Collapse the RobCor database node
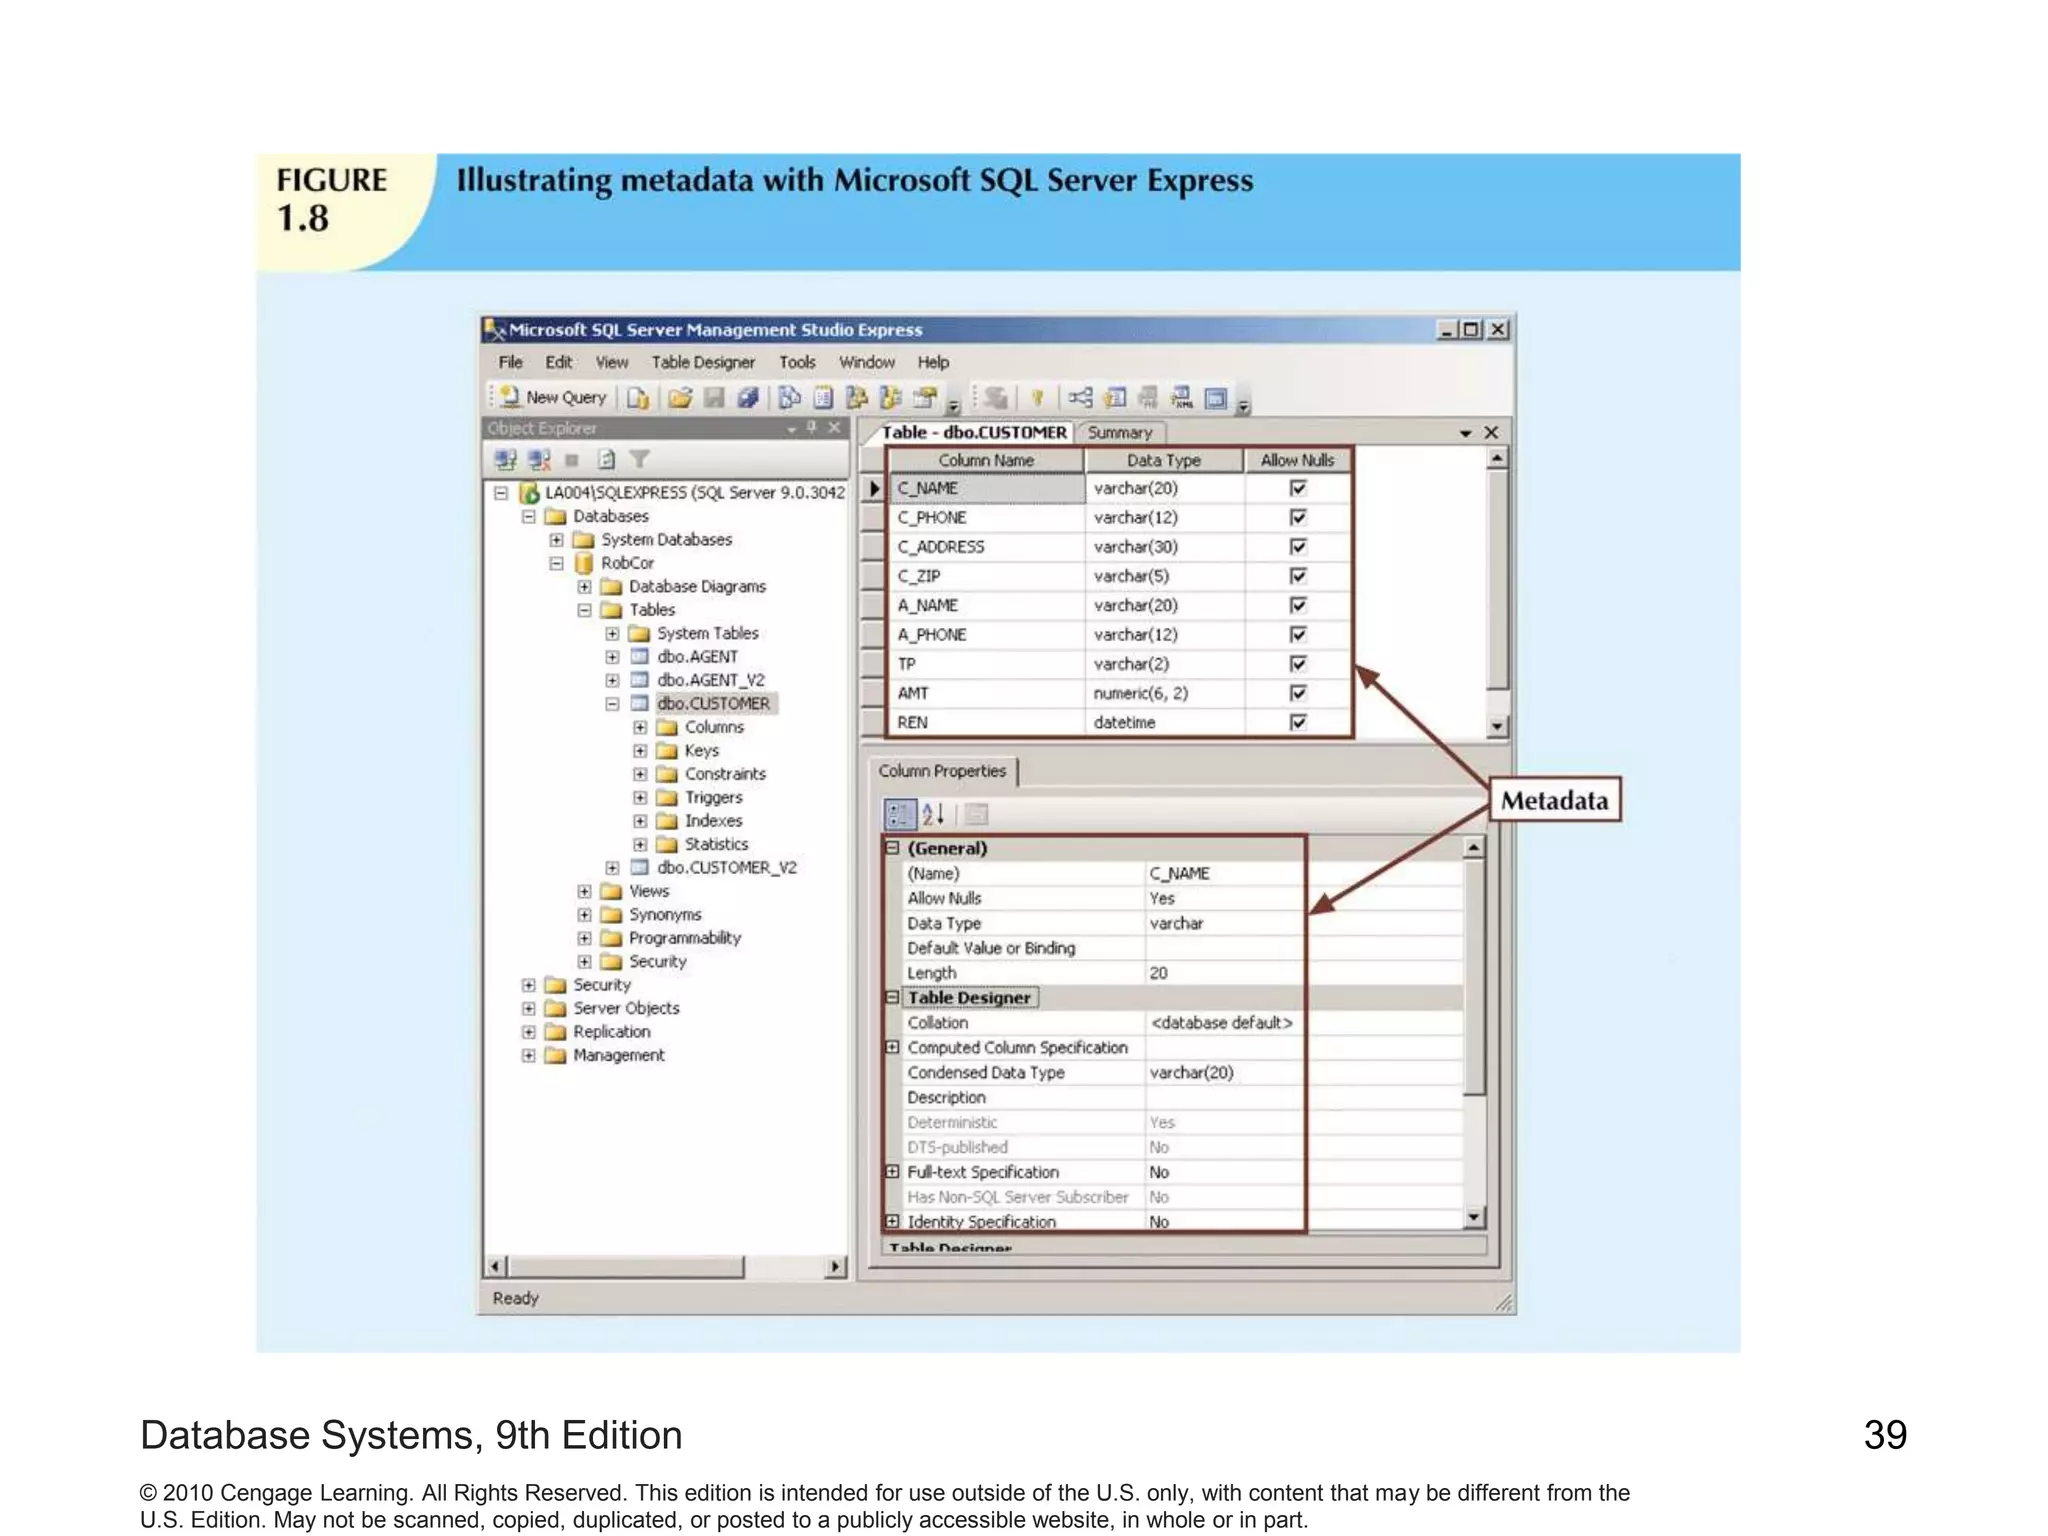 (557, 563)
